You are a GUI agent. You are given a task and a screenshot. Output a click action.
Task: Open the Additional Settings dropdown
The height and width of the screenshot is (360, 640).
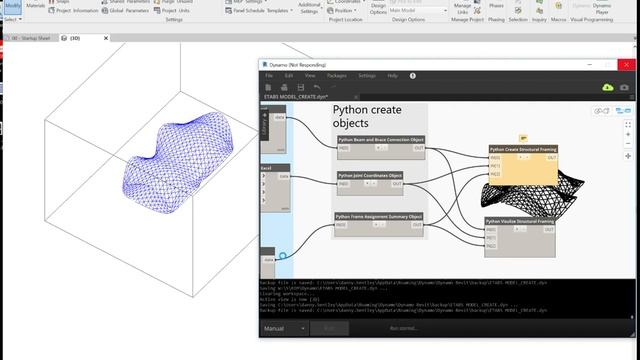click(309, 8)
